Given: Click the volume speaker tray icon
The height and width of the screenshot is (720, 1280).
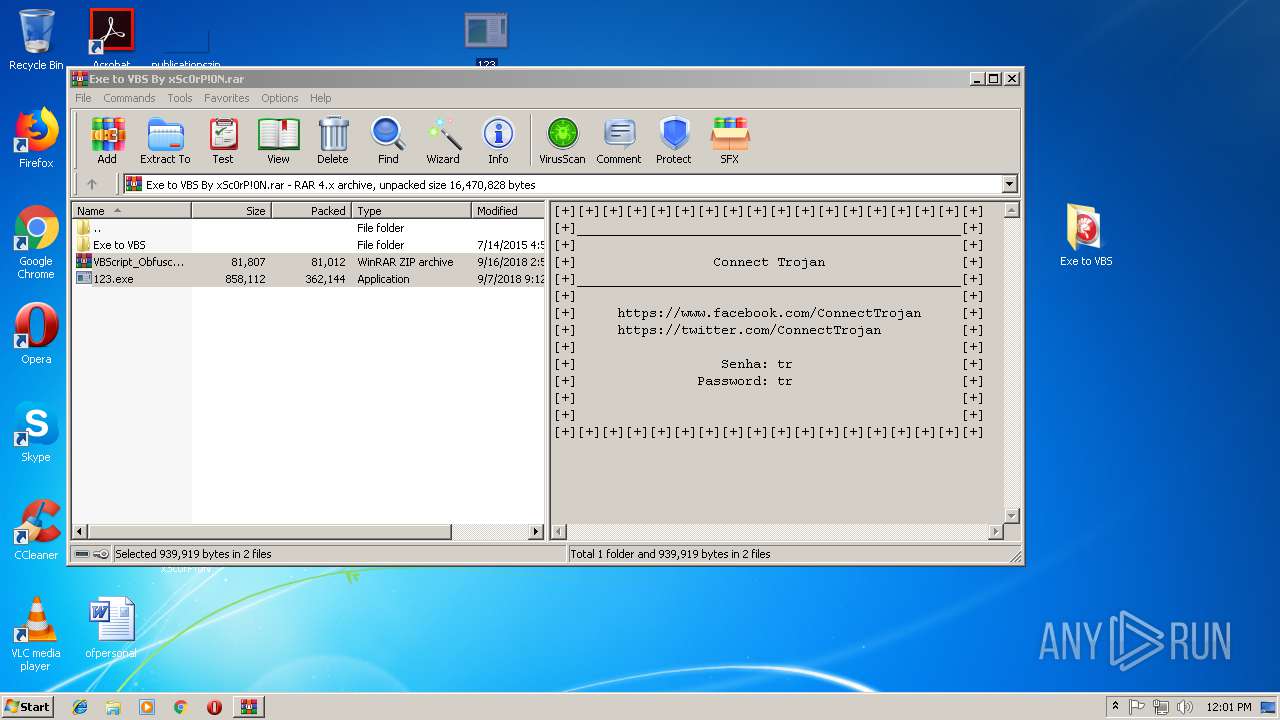Looking at the screenshot, I should pyautogui.click(x=1185, y=707).
